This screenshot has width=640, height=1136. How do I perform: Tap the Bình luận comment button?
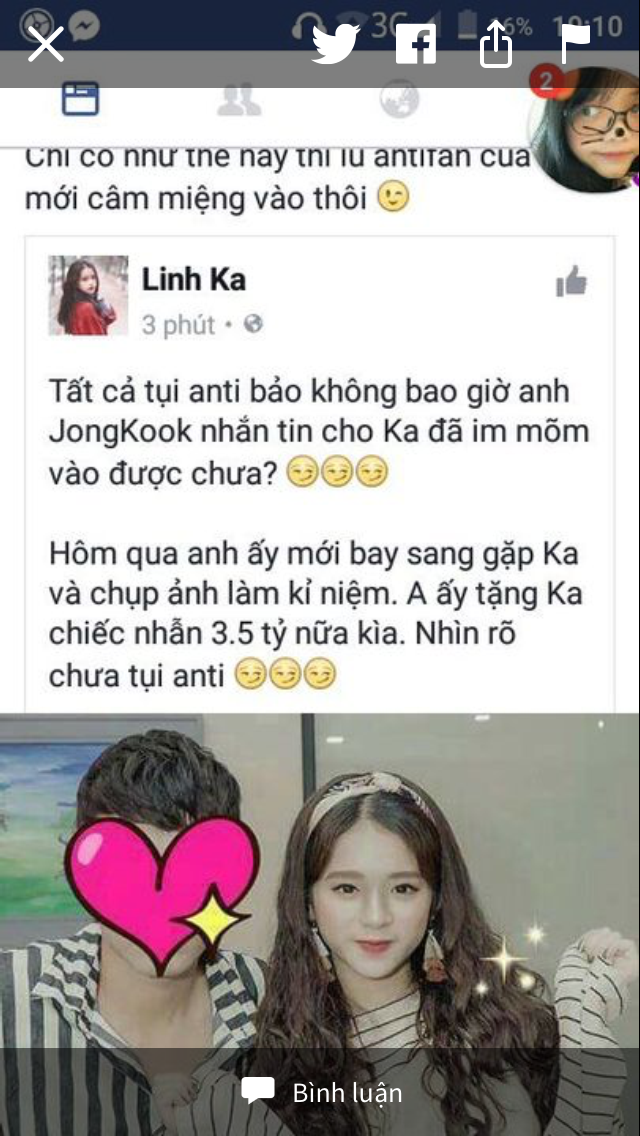(320, 1092)
